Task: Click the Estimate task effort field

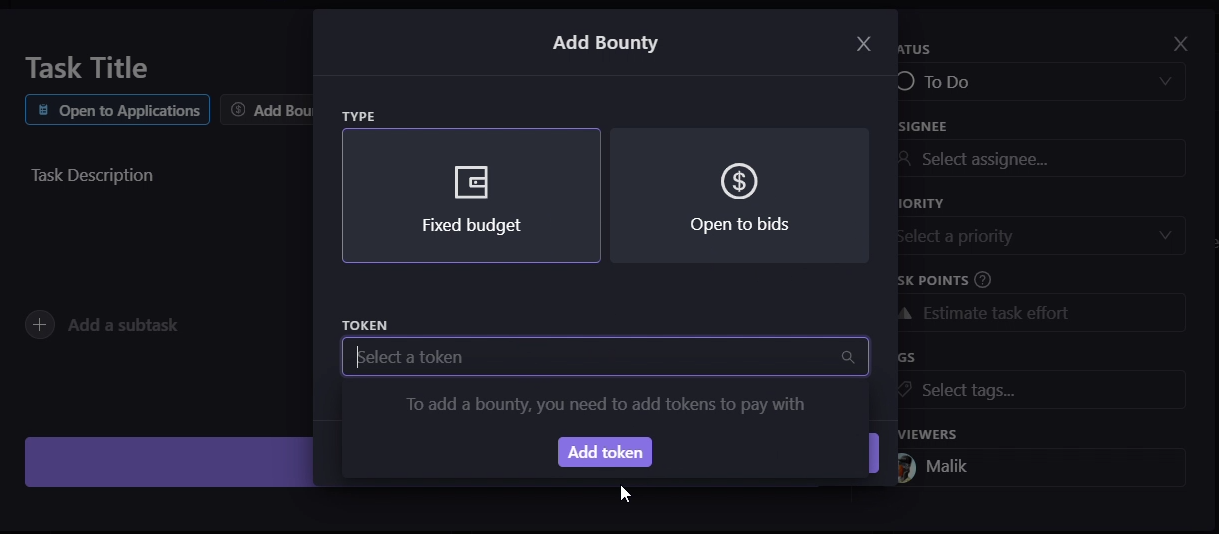Action: (1040, 313)
